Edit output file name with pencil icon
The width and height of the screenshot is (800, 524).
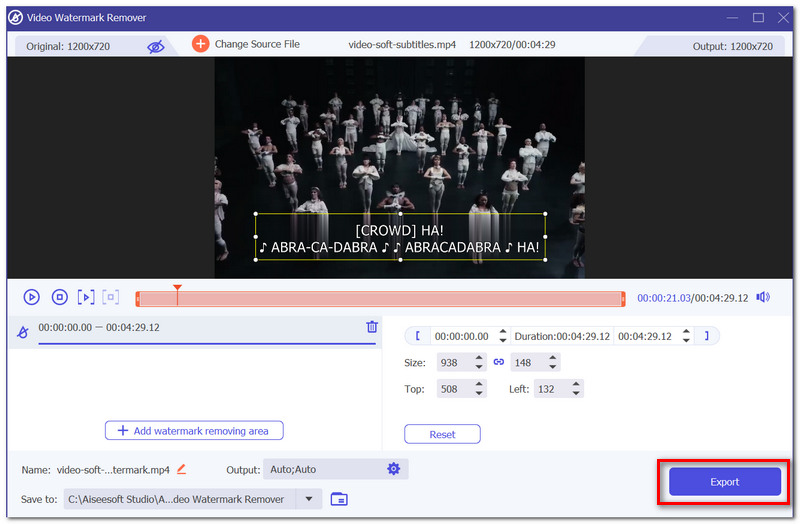coord(181,469)
